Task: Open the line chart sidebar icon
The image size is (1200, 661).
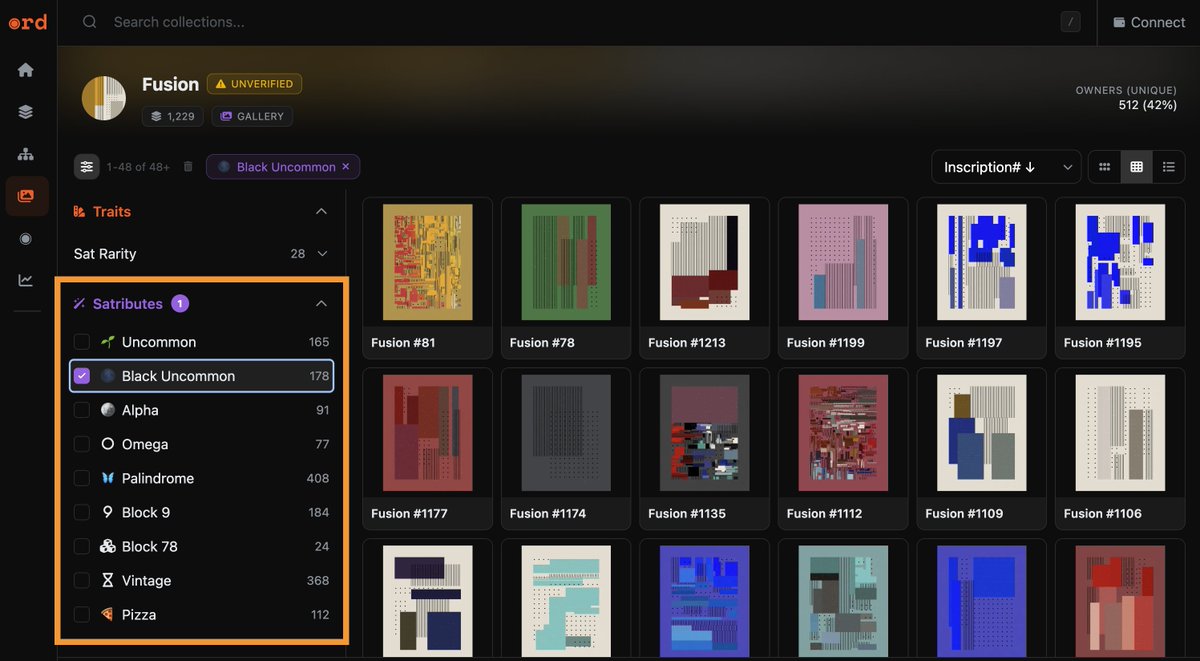Action: pos(26,281)
